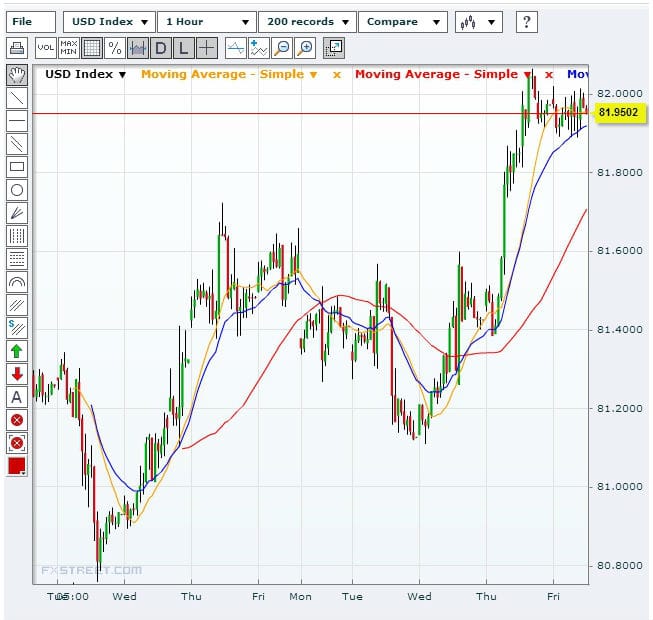Change the 1 Hour timeframe dropdown
Image resolution: width=653 pixels, height=620 pixels.
pyautogui.click(x=207, y=22)
